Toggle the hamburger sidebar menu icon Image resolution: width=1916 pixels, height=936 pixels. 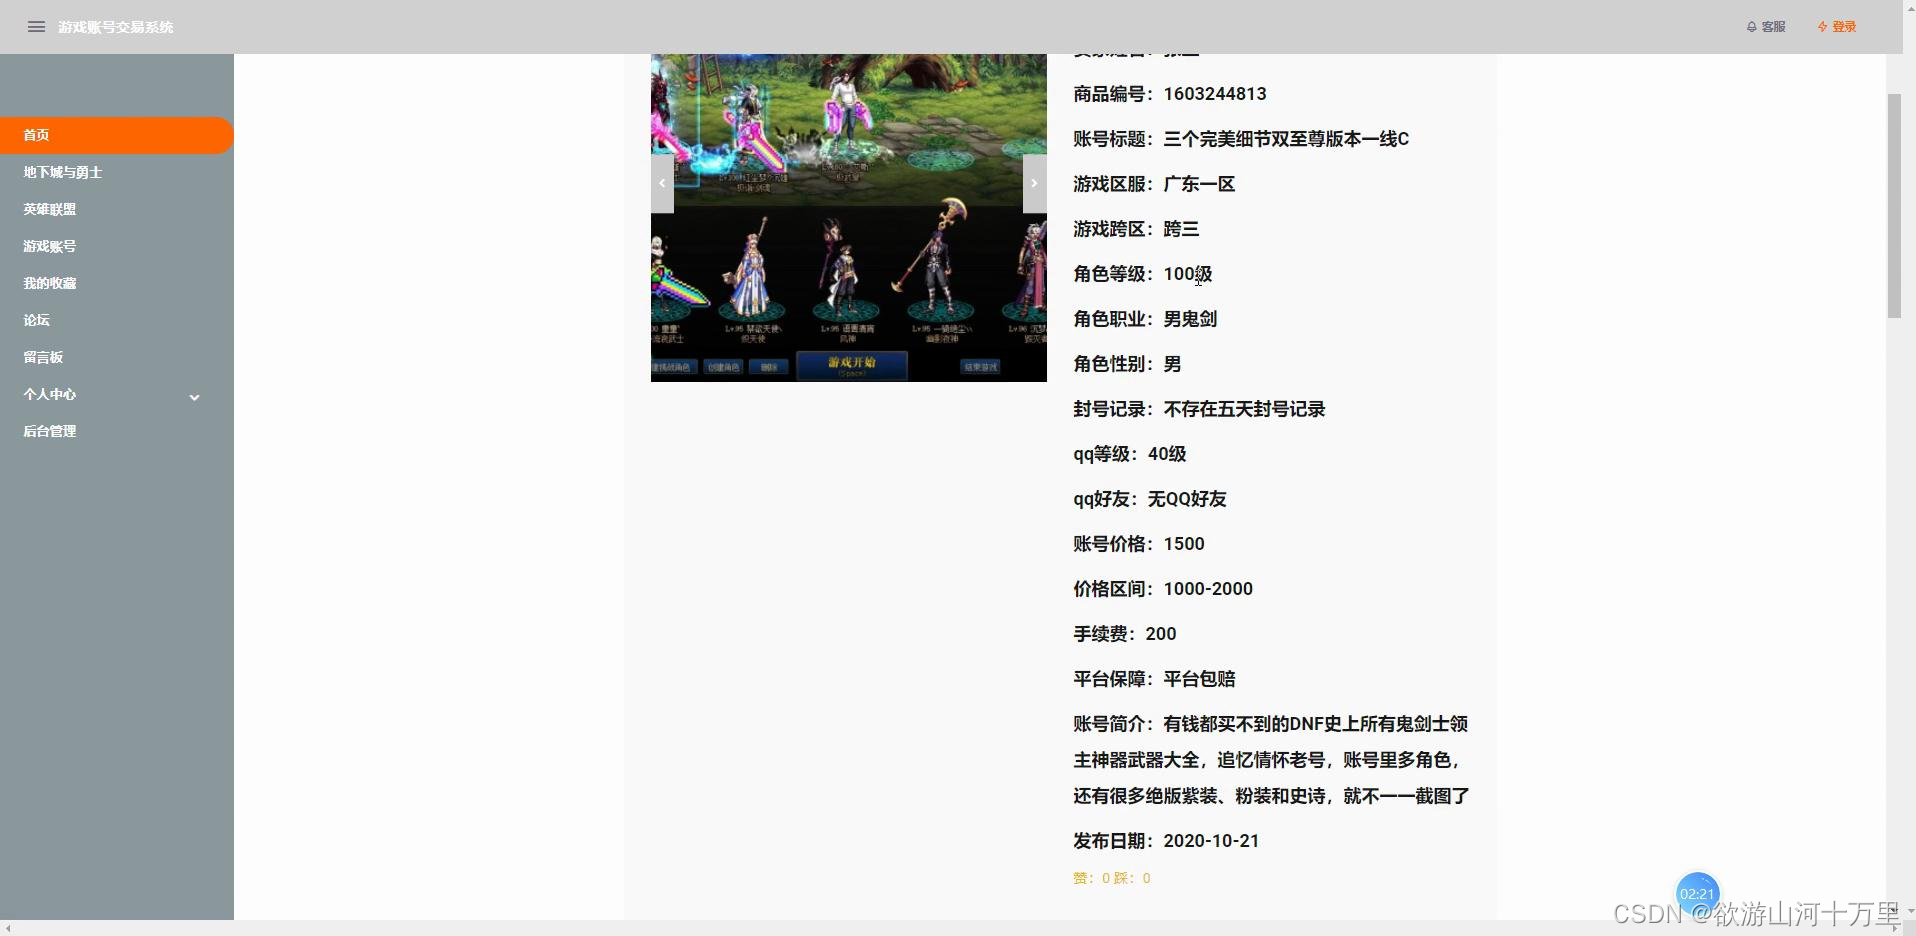pos(36,27)
